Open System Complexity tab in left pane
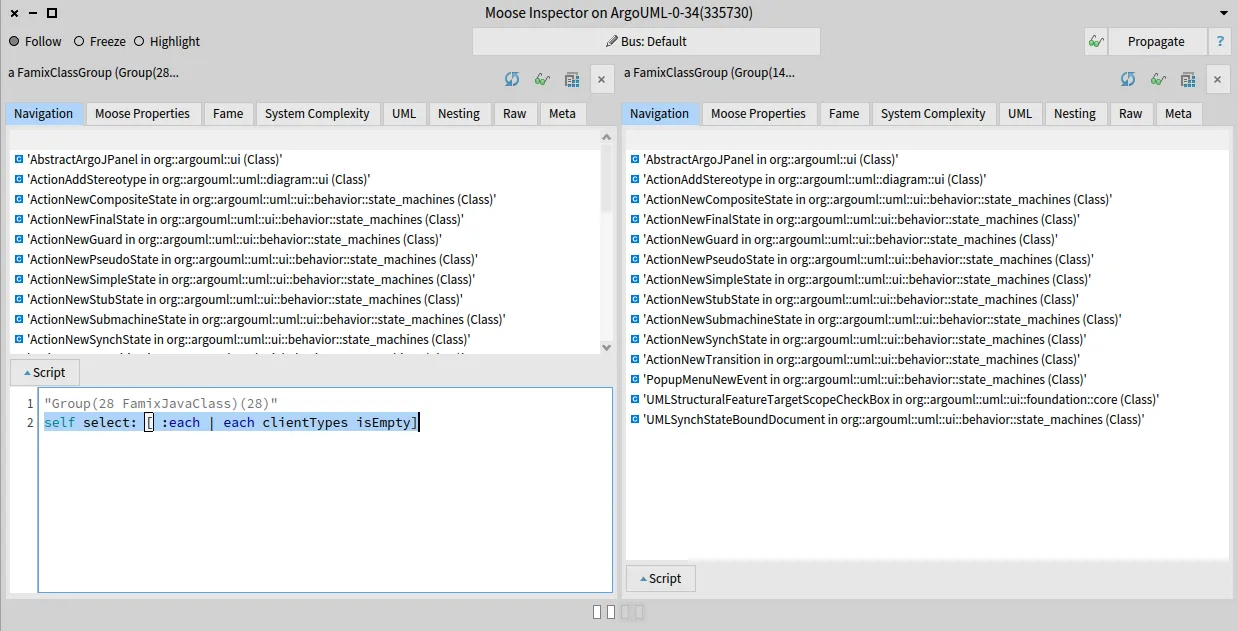The height and width of the screenshot is (631, 1238). pos(317,113)
